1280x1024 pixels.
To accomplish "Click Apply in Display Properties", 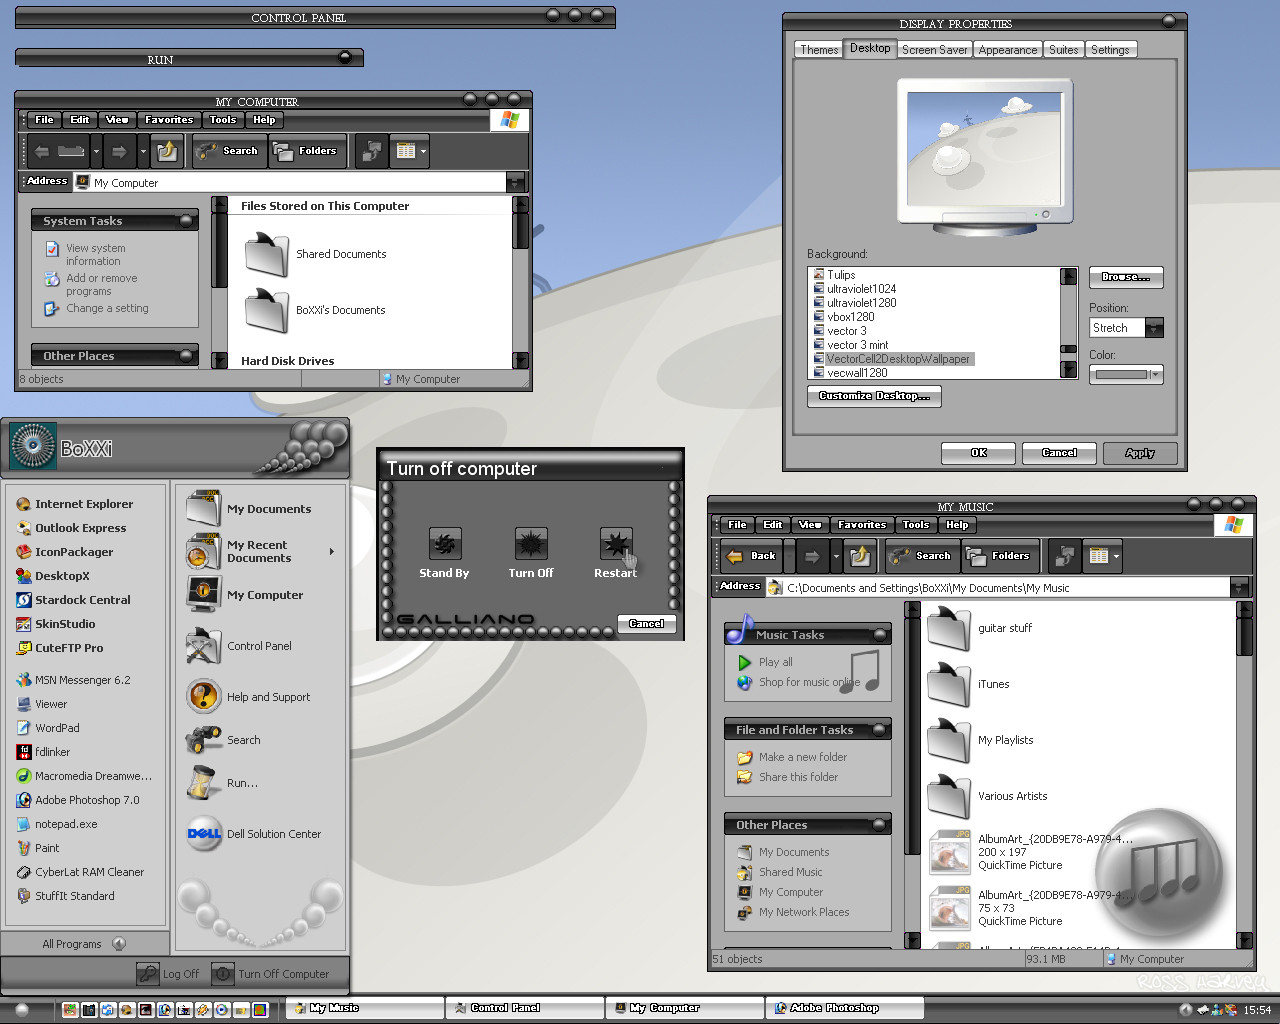I will pos(1139,453).
